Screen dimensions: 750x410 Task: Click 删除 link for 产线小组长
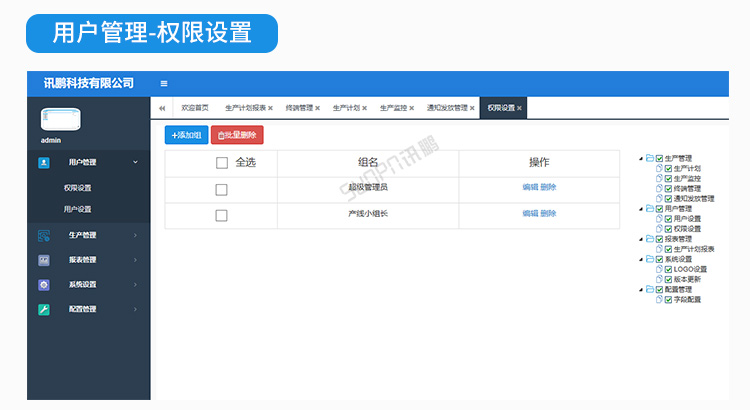point(548,213)
